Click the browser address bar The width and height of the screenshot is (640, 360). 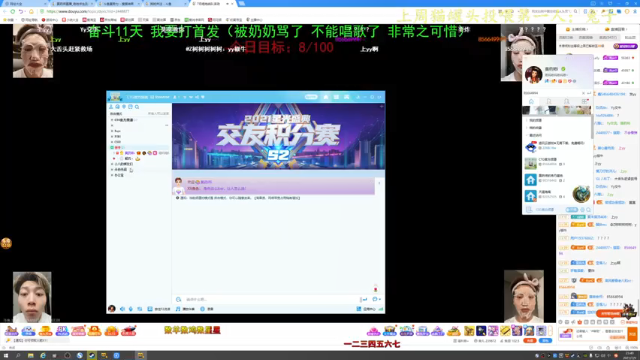pyautogui.click(x=265, y=11)
